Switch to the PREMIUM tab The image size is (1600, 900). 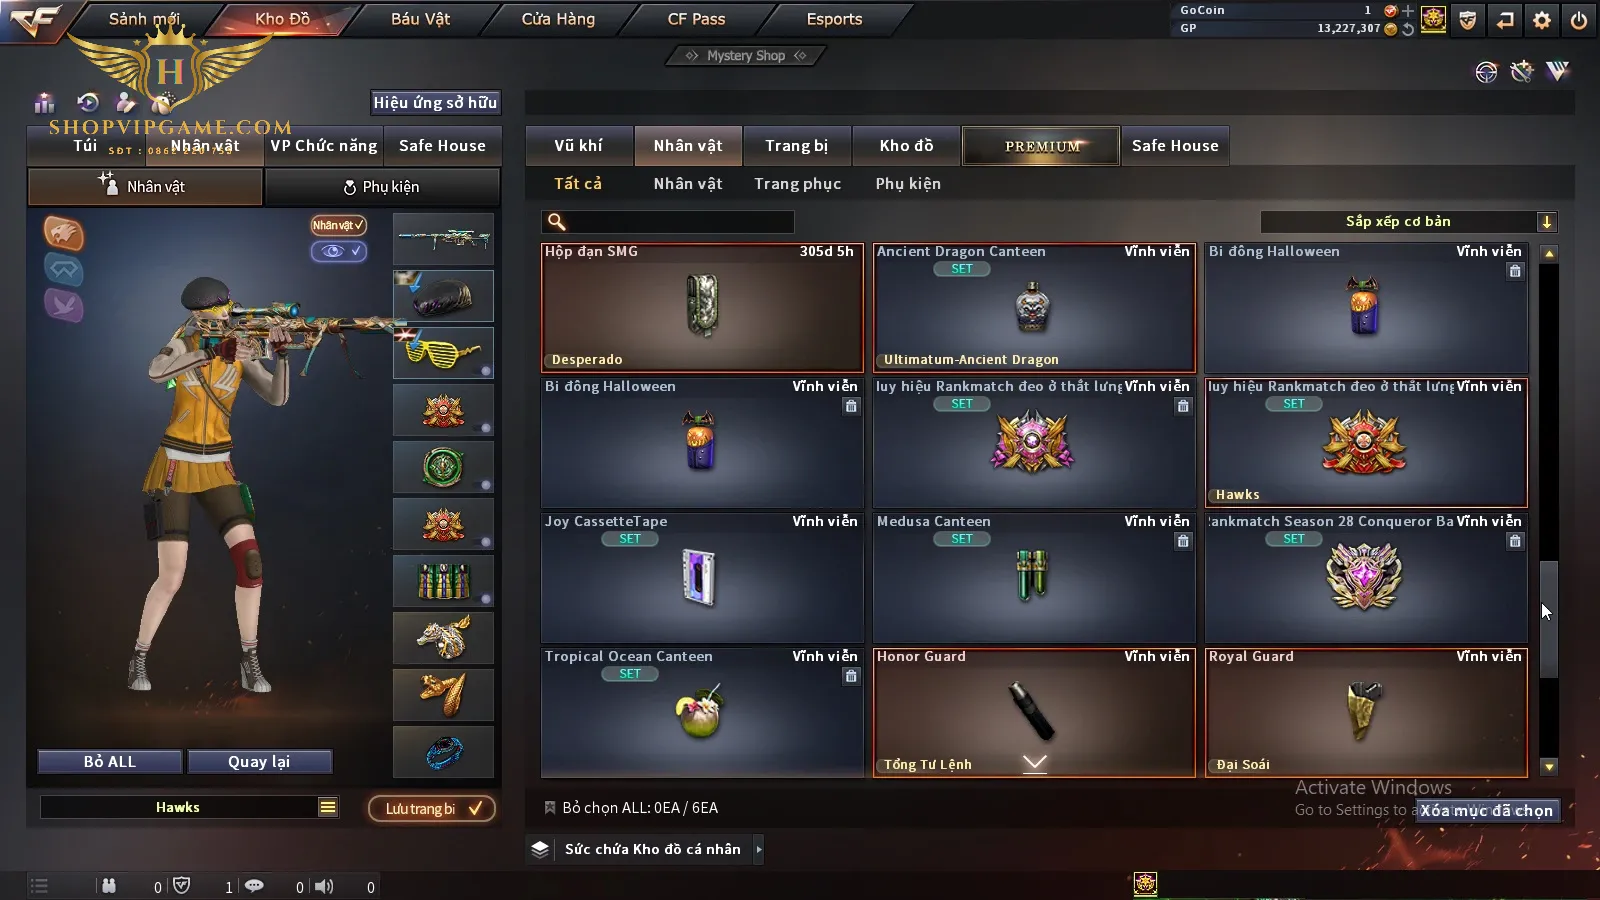point(1041,146)
